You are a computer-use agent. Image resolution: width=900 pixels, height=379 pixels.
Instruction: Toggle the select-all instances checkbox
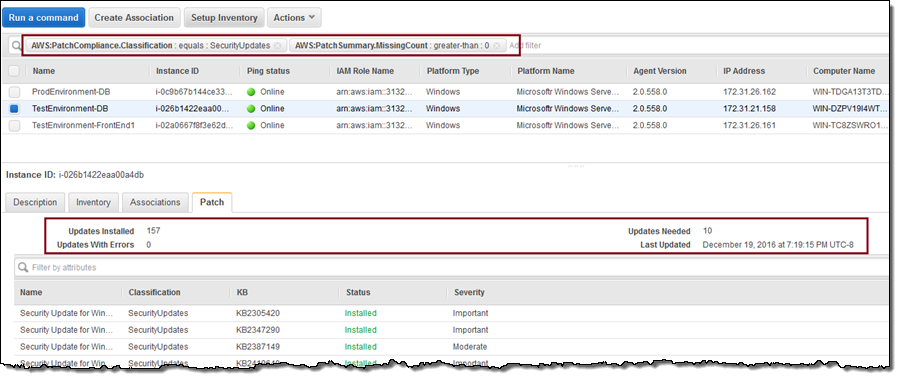tap(14, 71)
